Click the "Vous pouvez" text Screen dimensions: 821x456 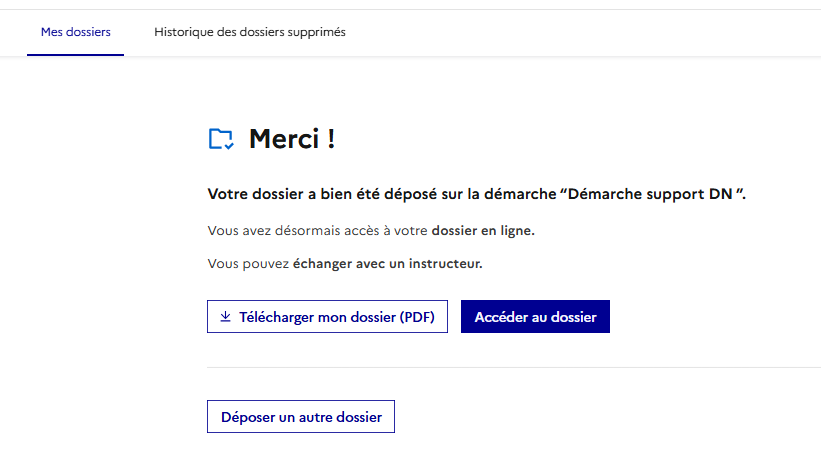(248, 264)
